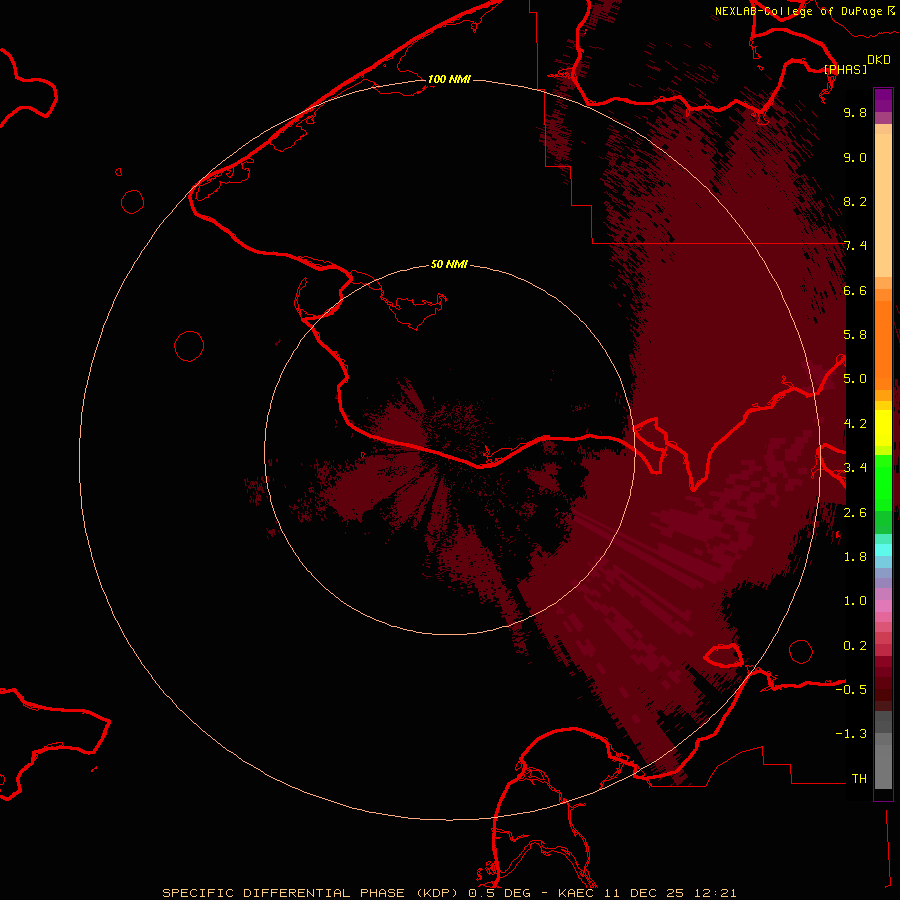Click the 50 NMI range ring label

(x=449, y=264)
